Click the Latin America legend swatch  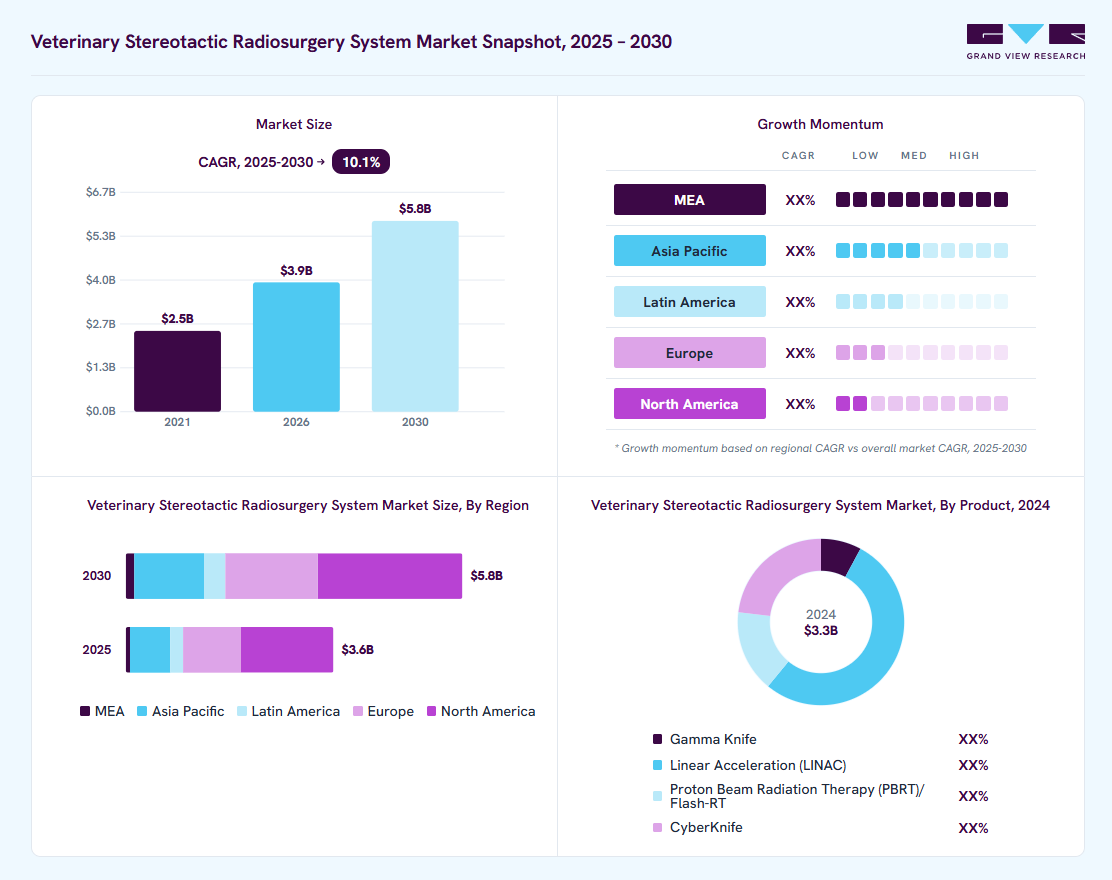pos(242,711)
